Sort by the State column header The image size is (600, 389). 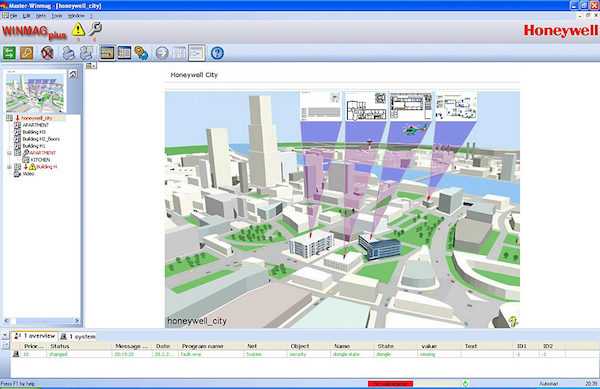tap(396, 346)
